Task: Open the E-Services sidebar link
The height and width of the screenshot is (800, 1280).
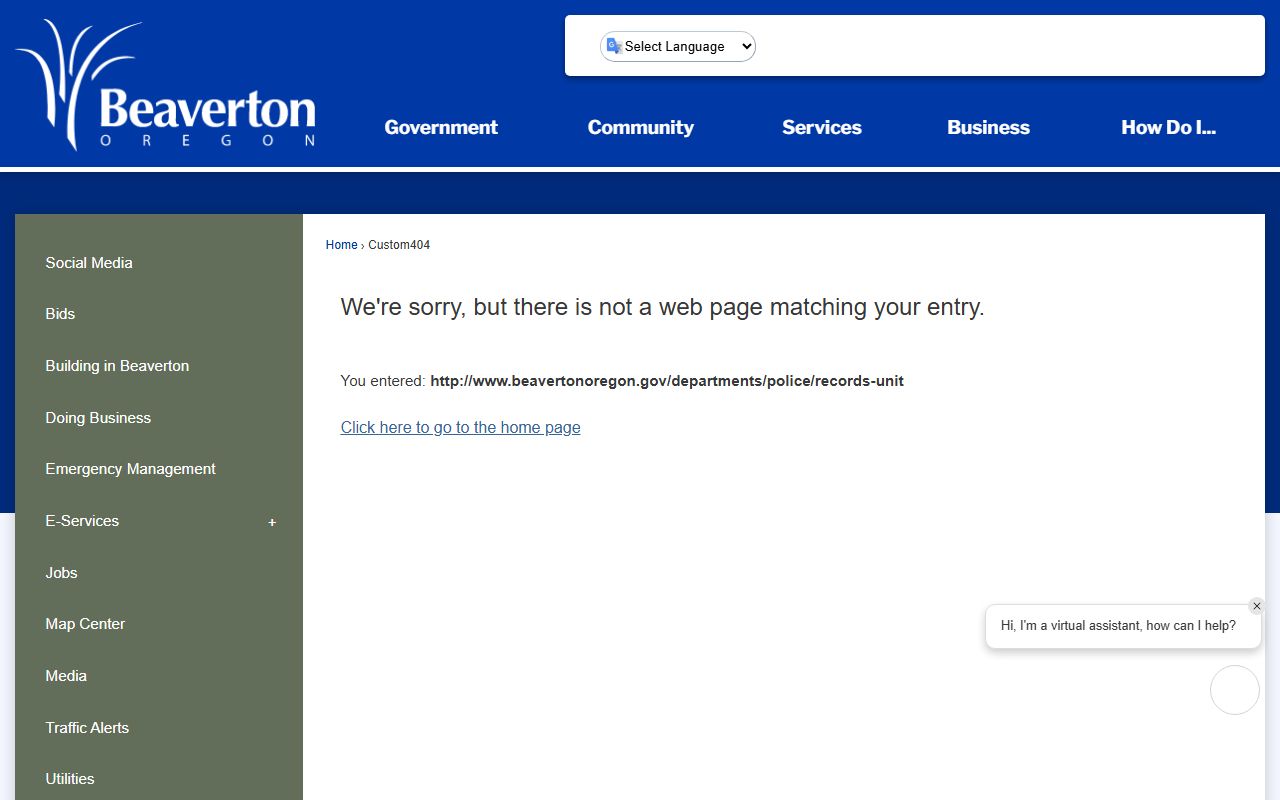Action: click(x=82, y=521)
